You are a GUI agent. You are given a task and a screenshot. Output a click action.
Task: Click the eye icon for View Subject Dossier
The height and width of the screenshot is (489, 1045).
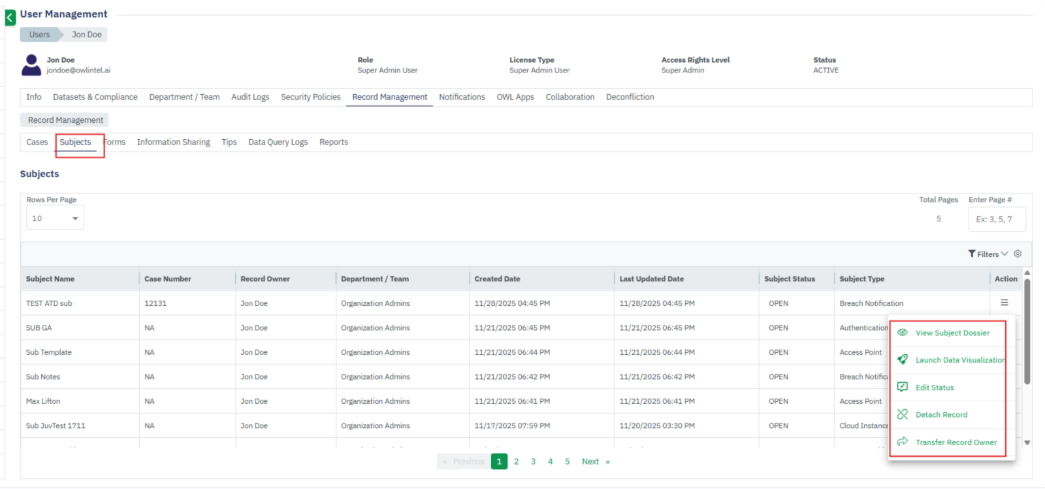point(902,333)
